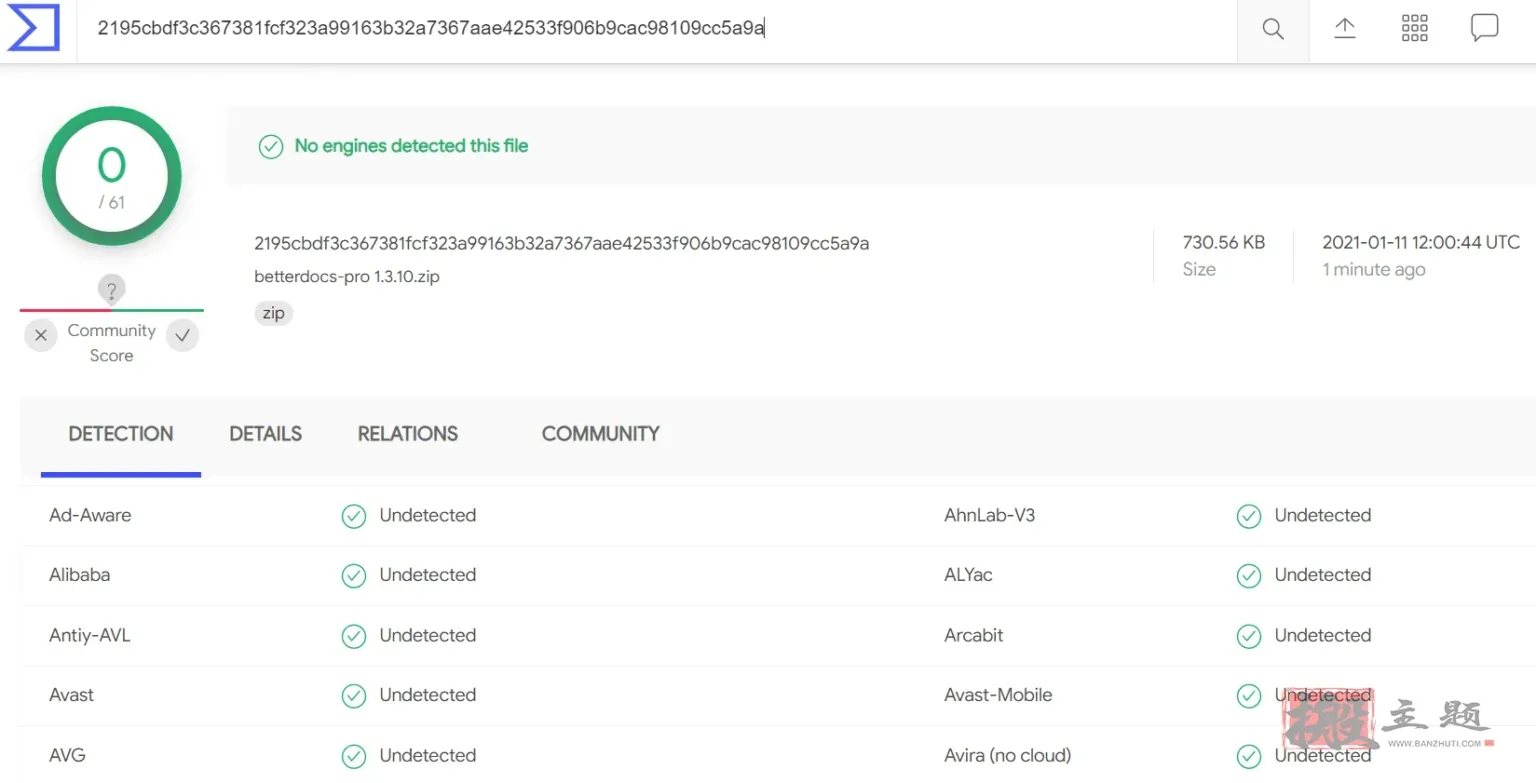
Task: Click the Undetected check icon for AVG
Action: (354, 756)
